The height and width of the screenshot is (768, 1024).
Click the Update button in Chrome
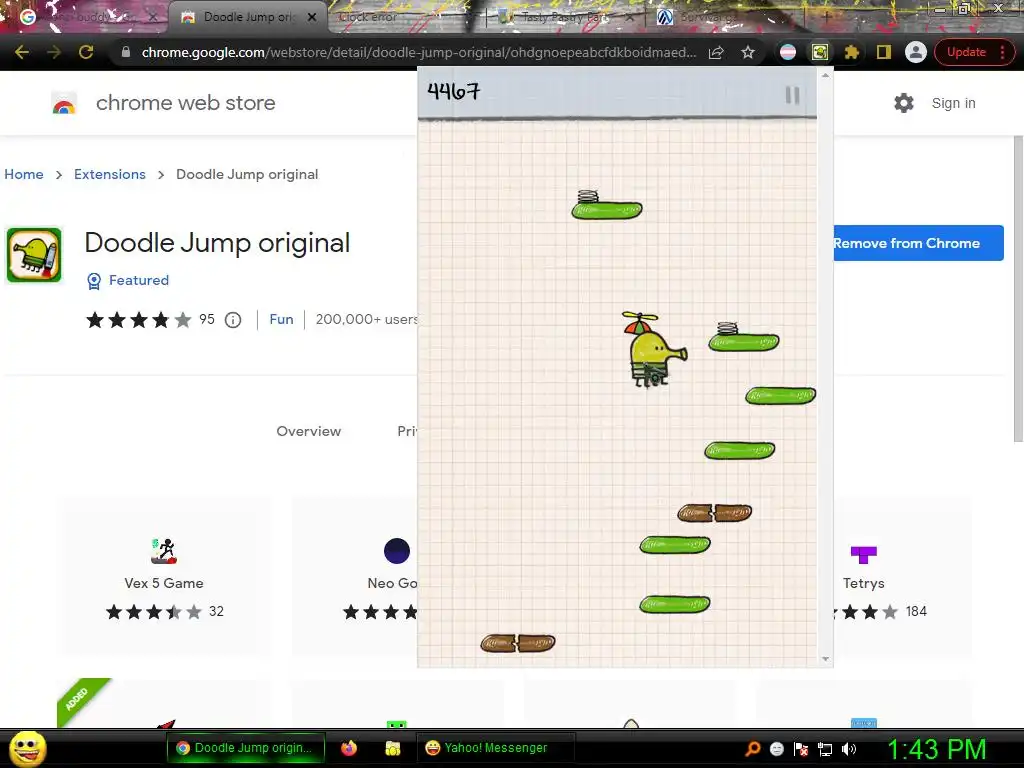[966, 52]
